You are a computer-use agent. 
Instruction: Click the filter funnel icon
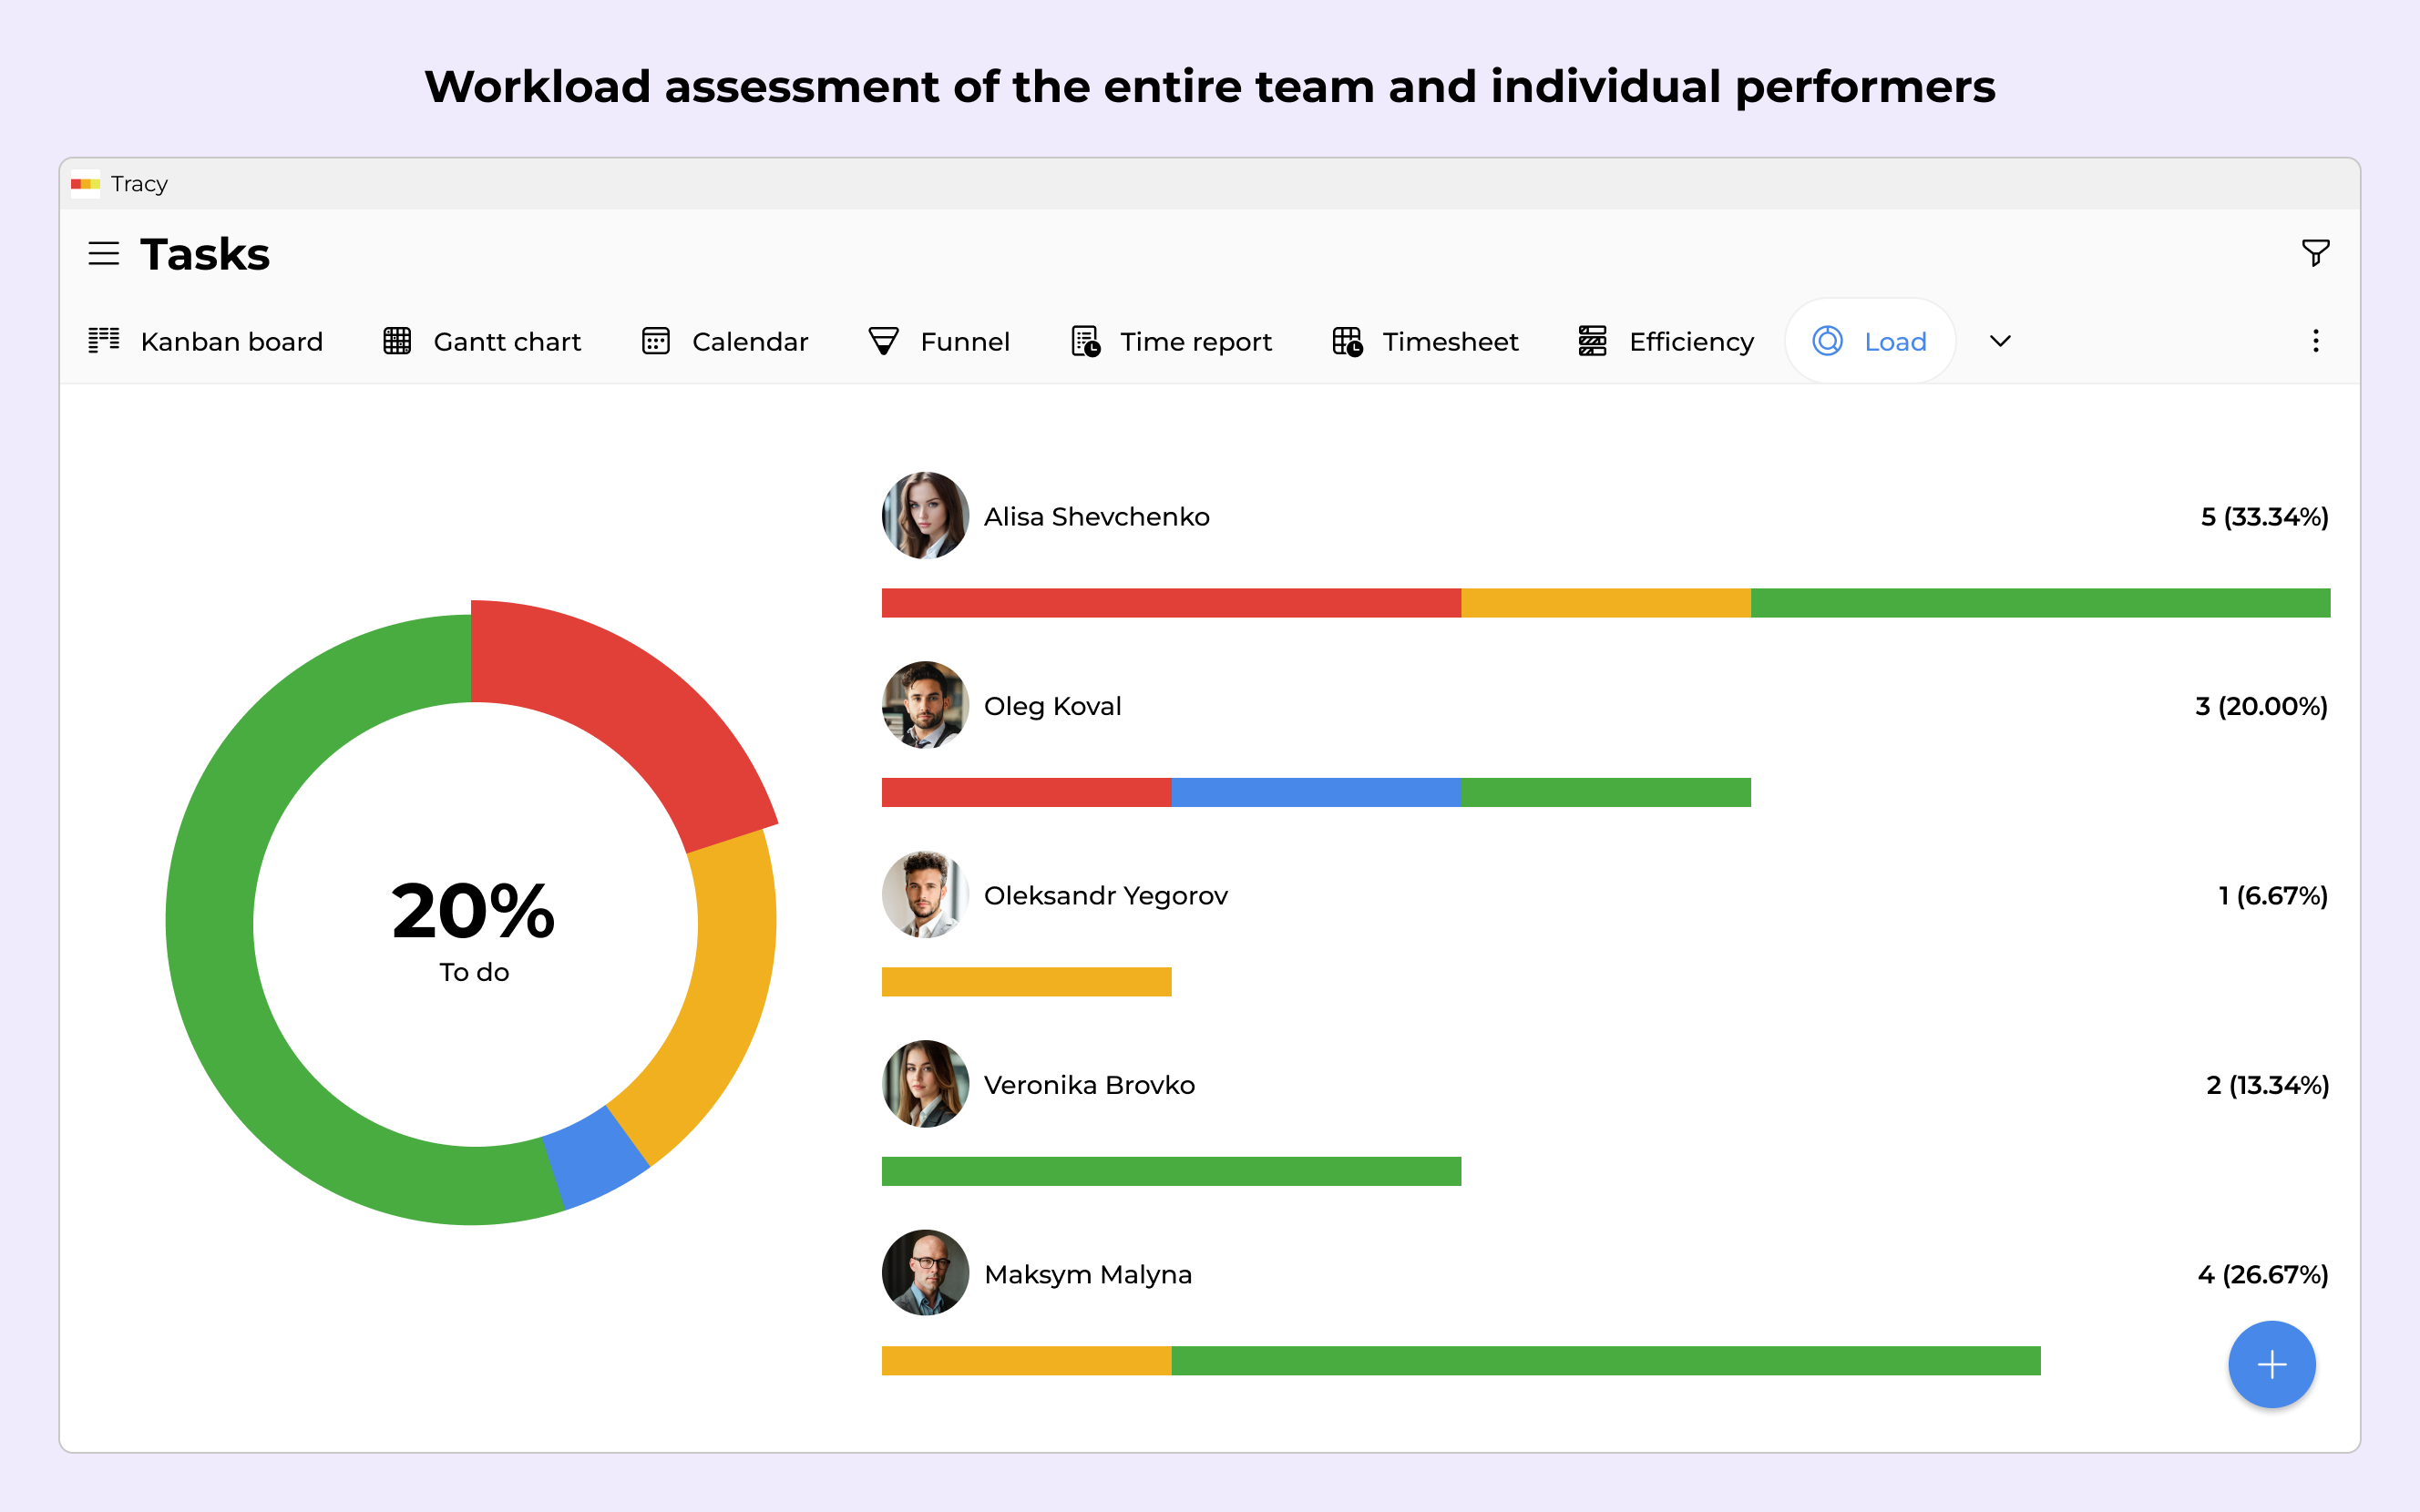tap(2315, 253)
